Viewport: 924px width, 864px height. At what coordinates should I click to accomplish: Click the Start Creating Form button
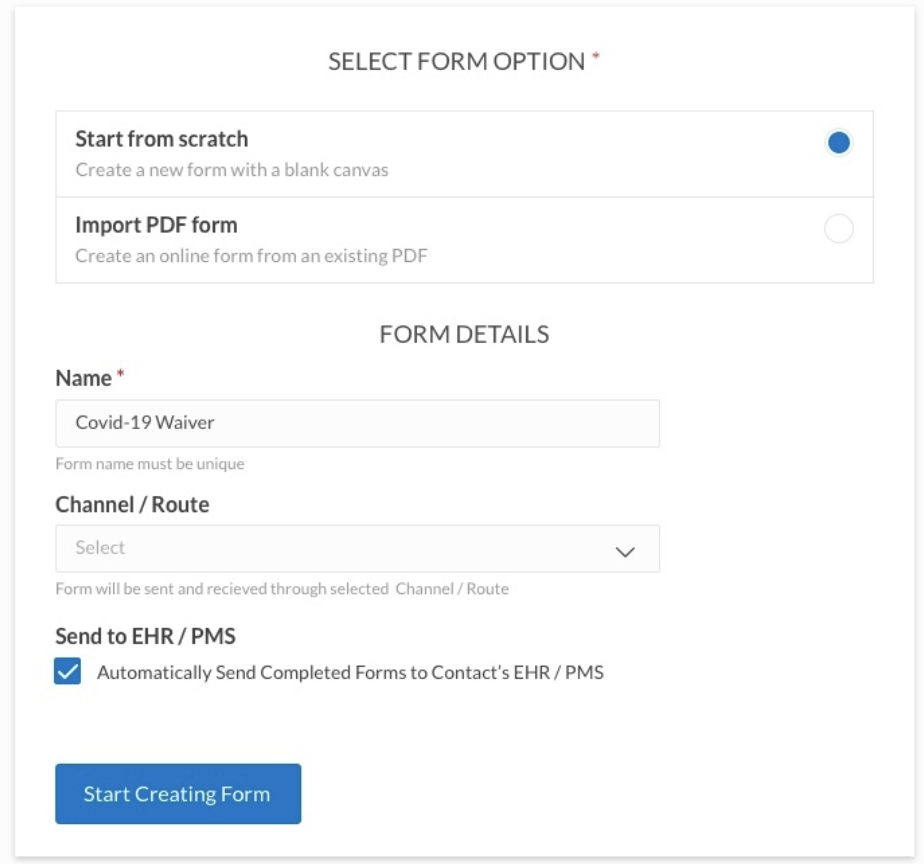coord(178,794)
